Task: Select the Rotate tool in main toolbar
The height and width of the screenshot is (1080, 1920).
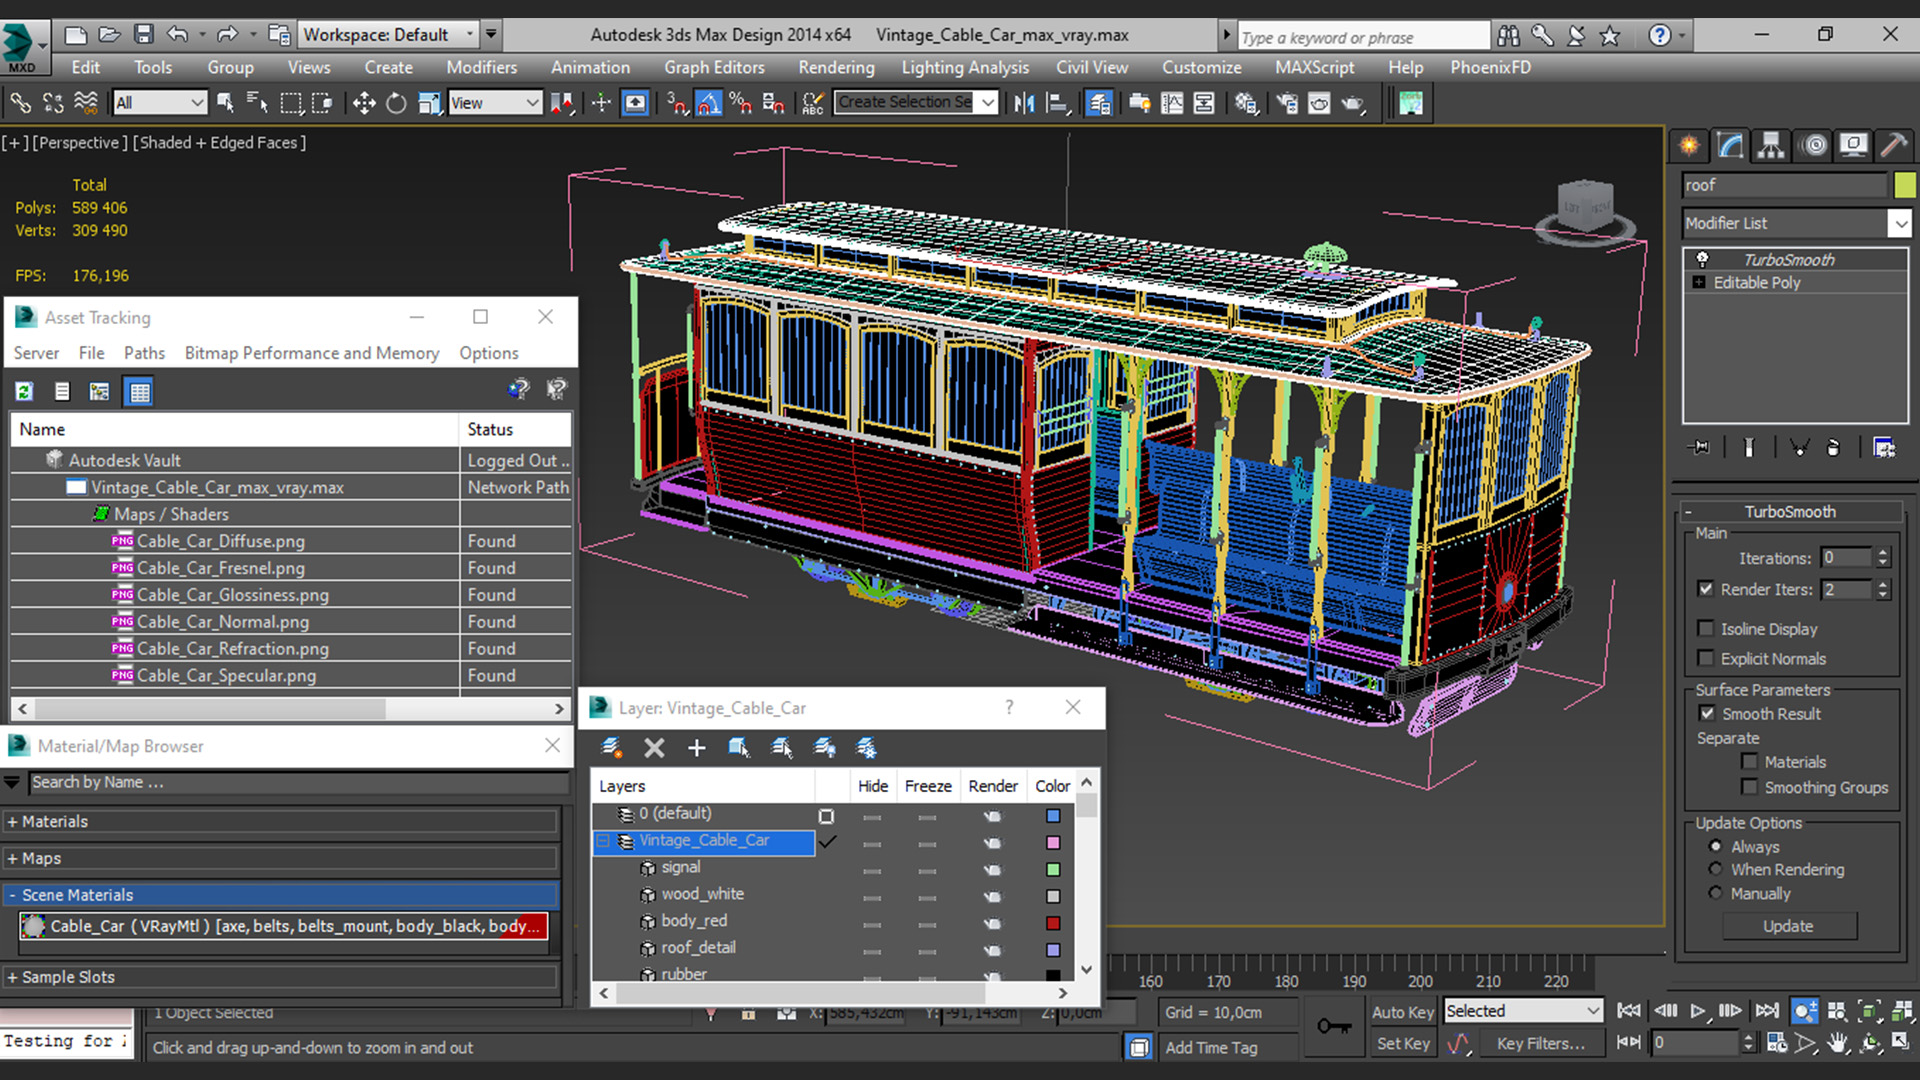Action: click(396, 103)
